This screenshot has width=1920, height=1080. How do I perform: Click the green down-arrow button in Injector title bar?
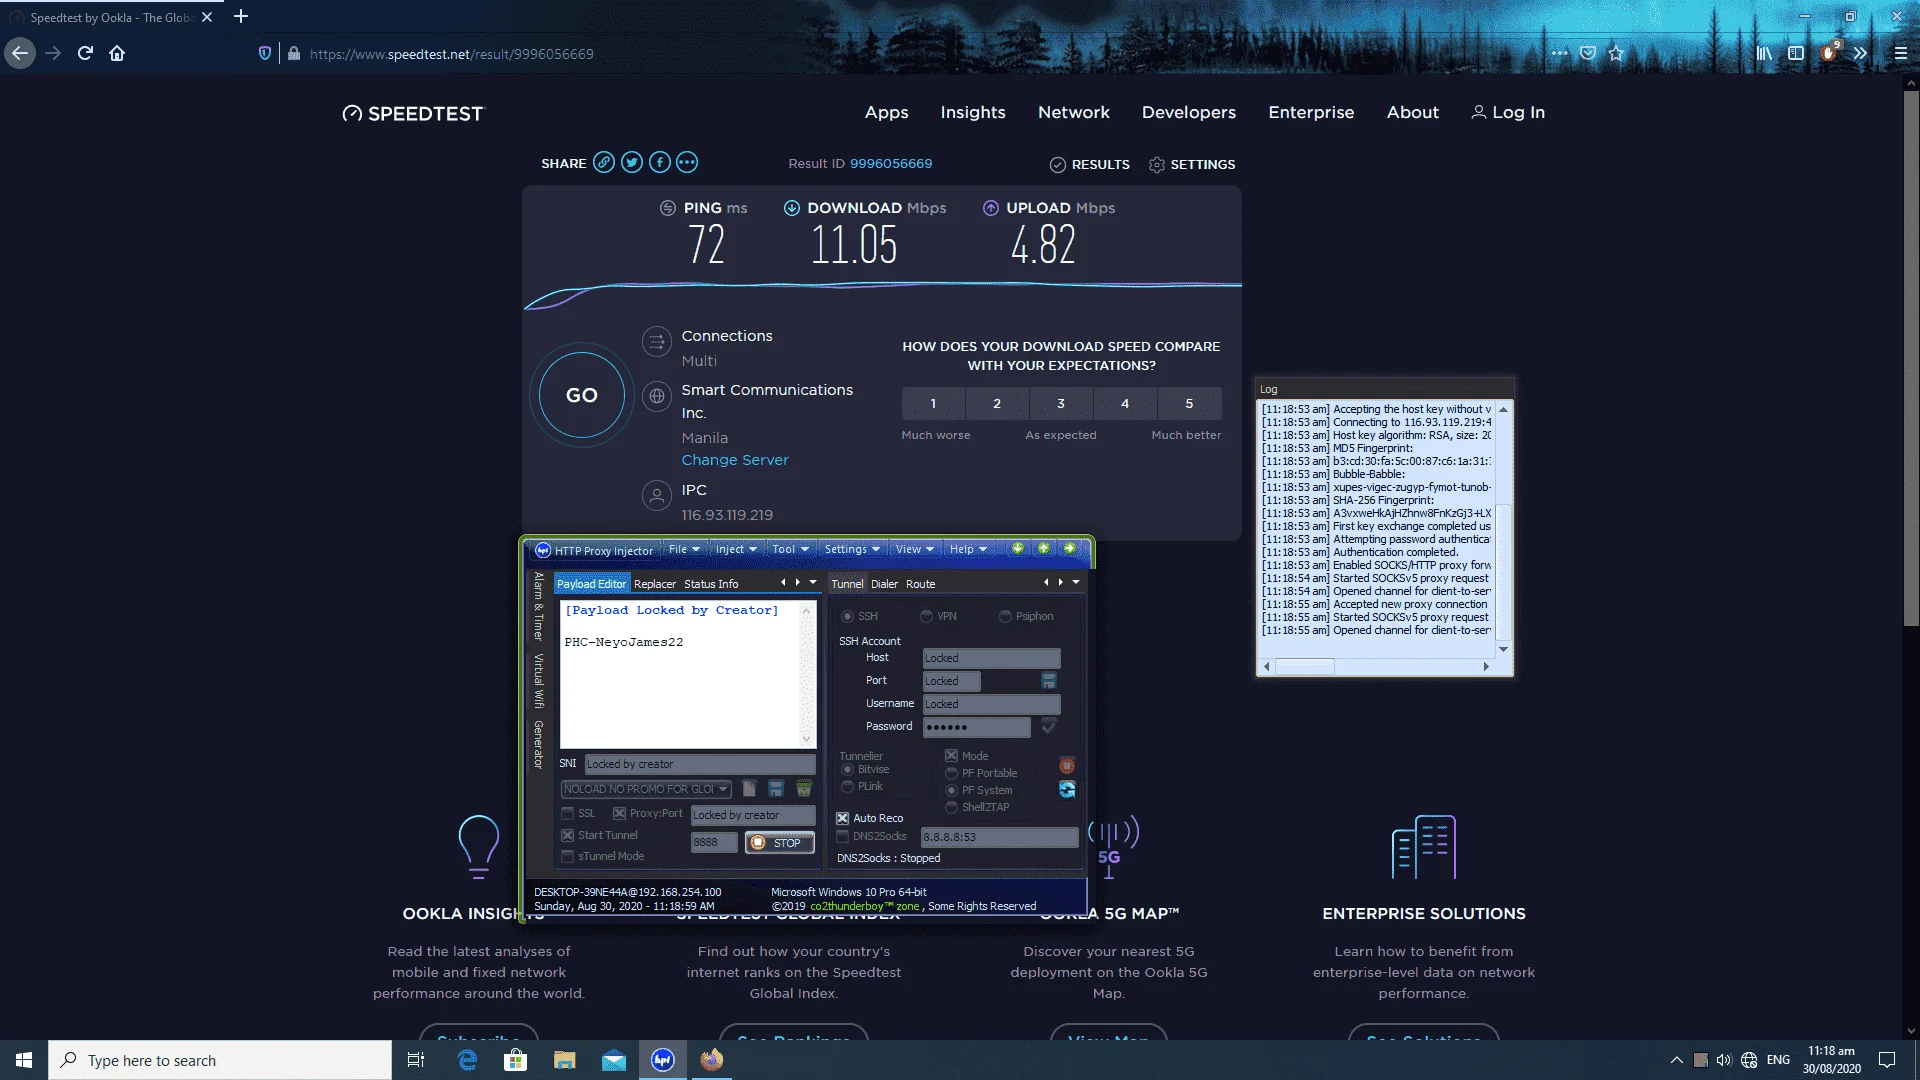1018,549
